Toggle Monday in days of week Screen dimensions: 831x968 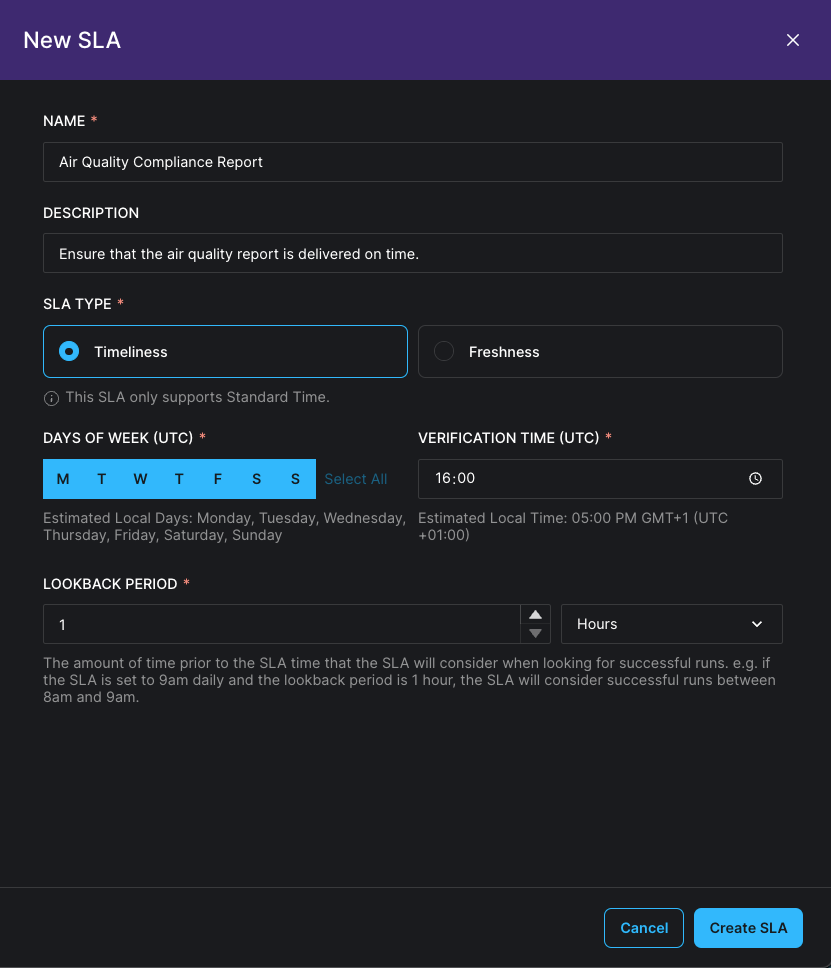63,479
